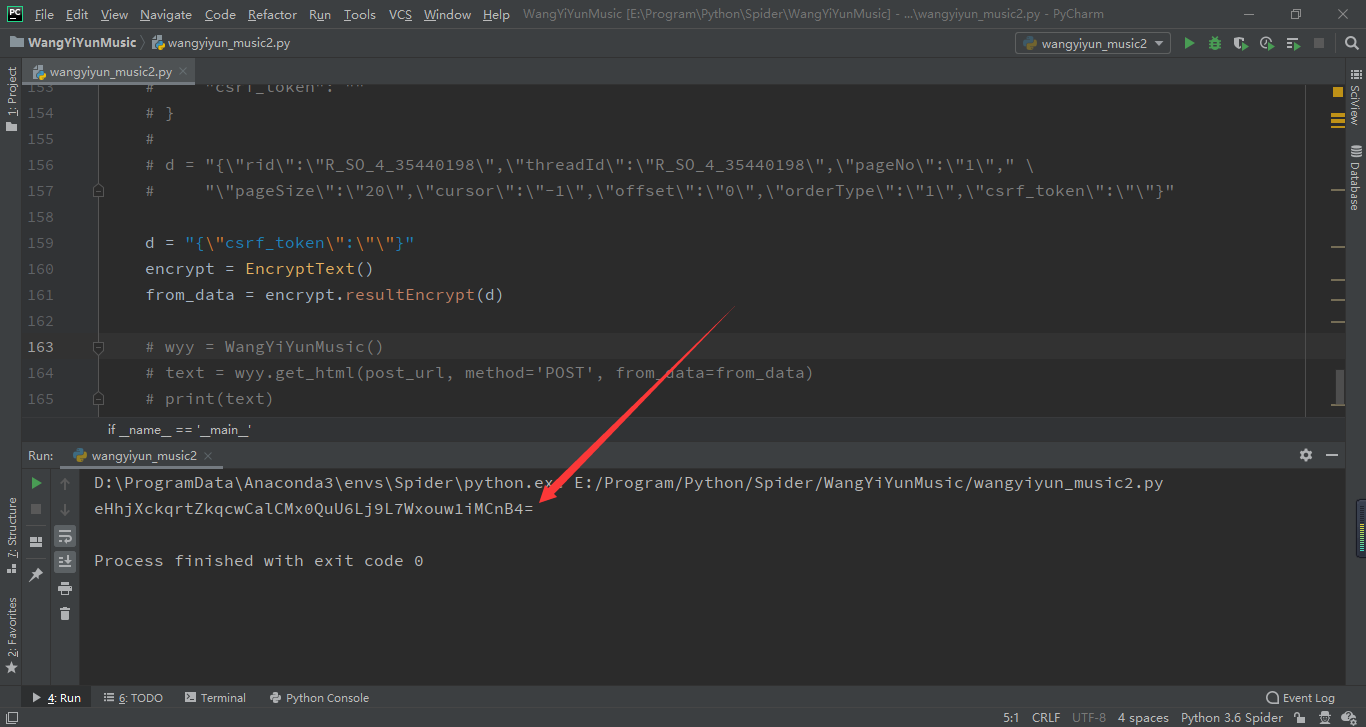Screen dimensions: 1366x727
Task: Pin the Run tab
Action: (x=36, y=574)
